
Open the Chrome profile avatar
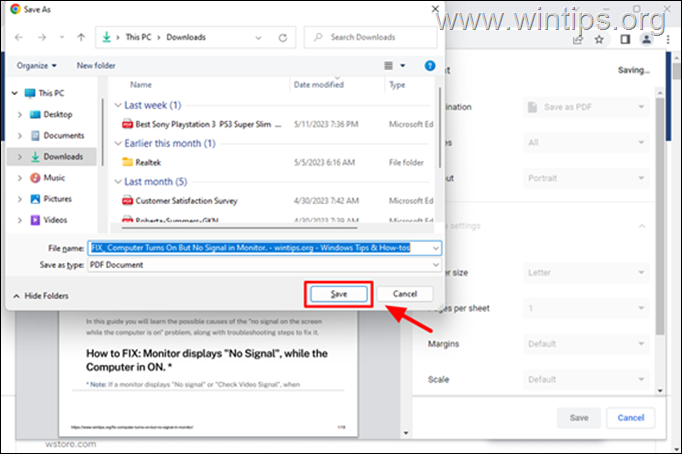(647, 40)
